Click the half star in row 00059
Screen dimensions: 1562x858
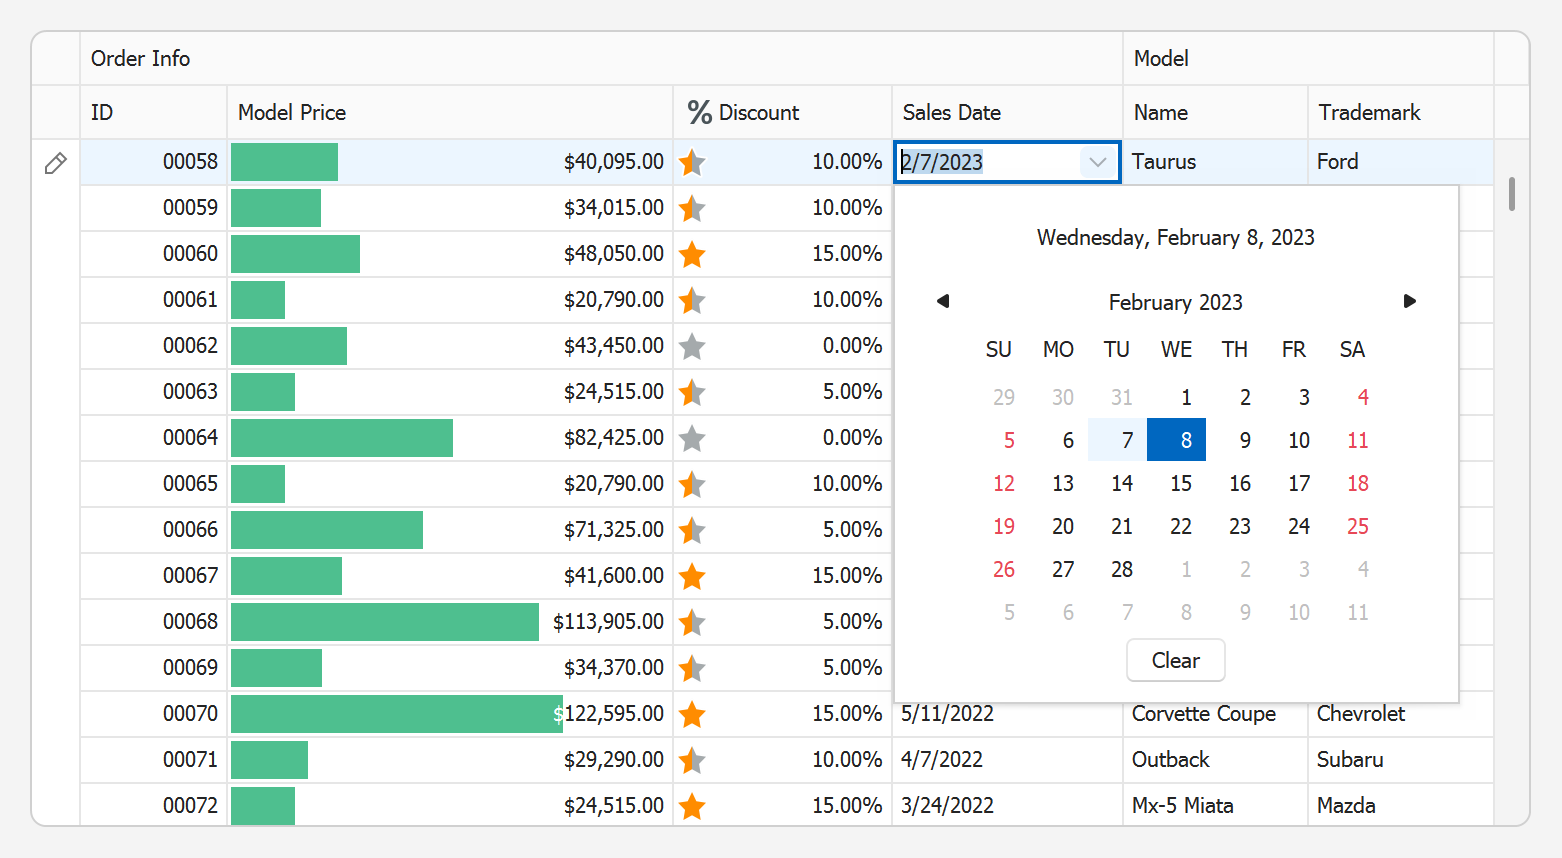point(692,208)
